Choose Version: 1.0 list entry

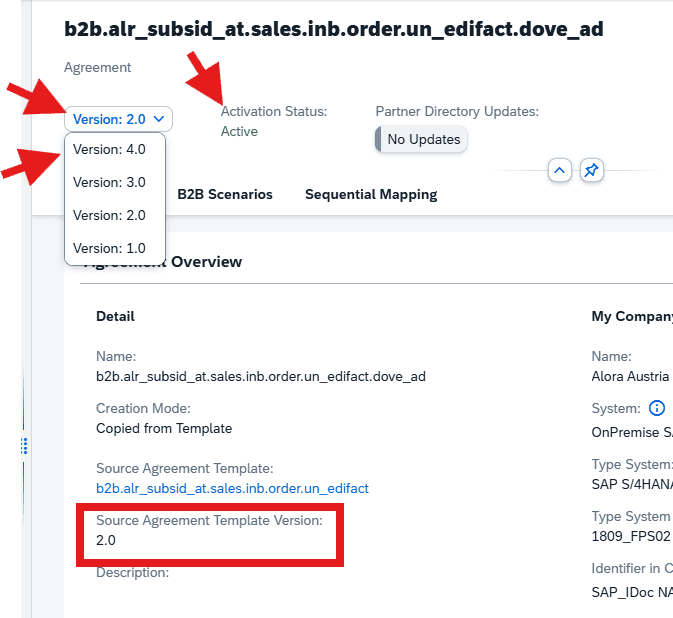click(x=115, y=248)
